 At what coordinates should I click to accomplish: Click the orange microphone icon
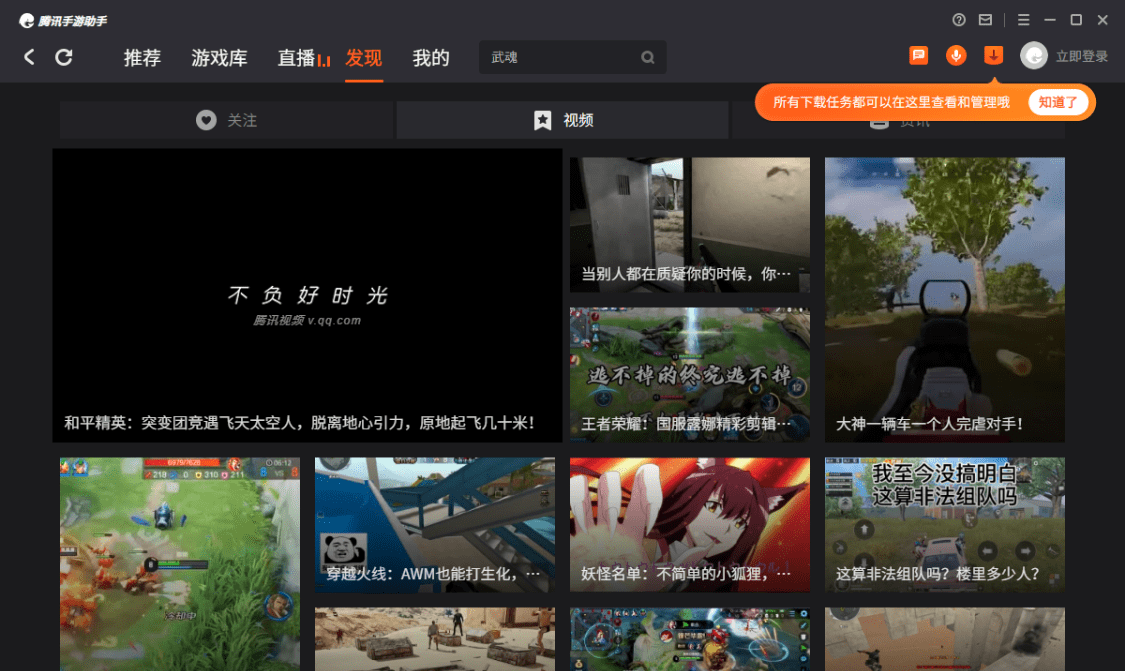click(x=956, y=55)
